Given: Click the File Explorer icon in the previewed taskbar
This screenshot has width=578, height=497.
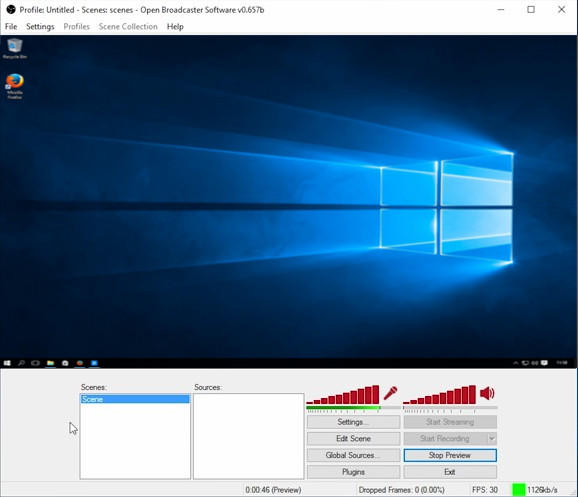Looking at the screenshot, I should [x=51, y=363].
